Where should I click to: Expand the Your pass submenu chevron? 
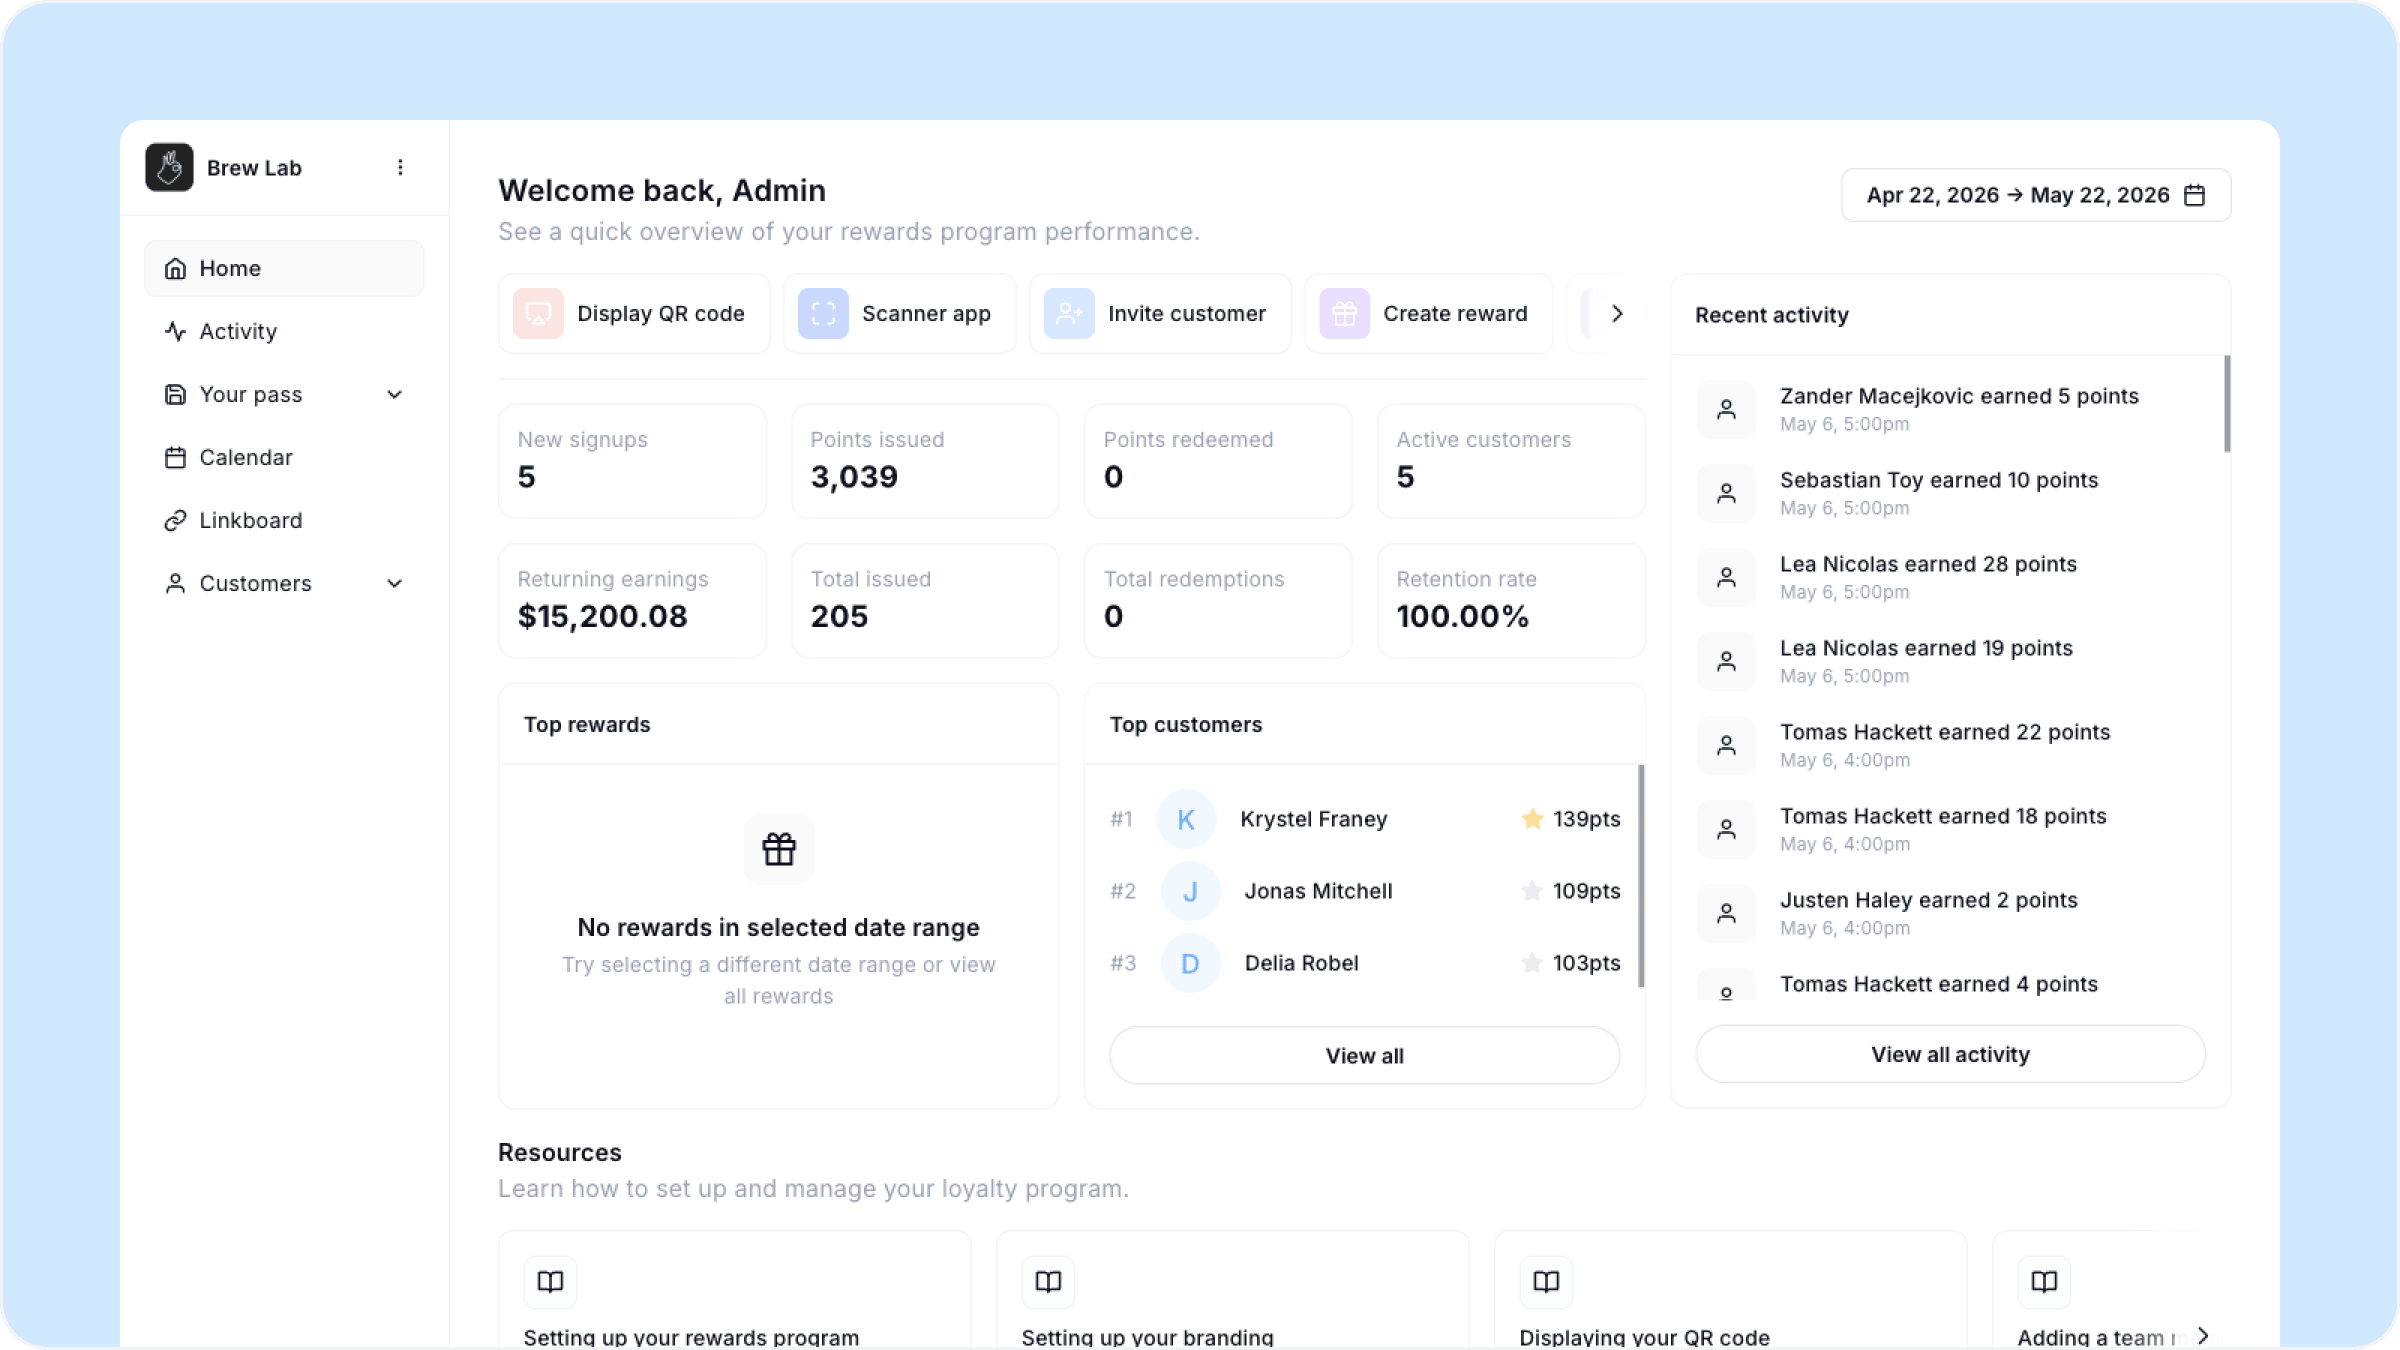[395, 394]
